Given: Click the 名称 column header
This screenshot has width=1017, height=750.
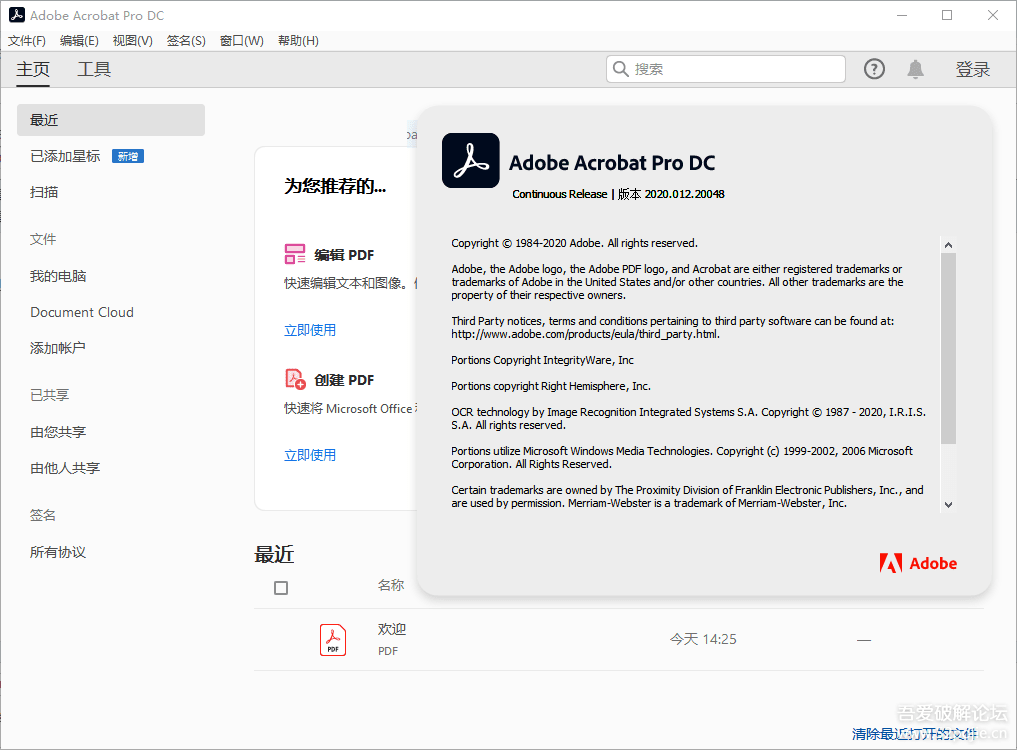Looking at the screenshot, I should pos(391,585).
